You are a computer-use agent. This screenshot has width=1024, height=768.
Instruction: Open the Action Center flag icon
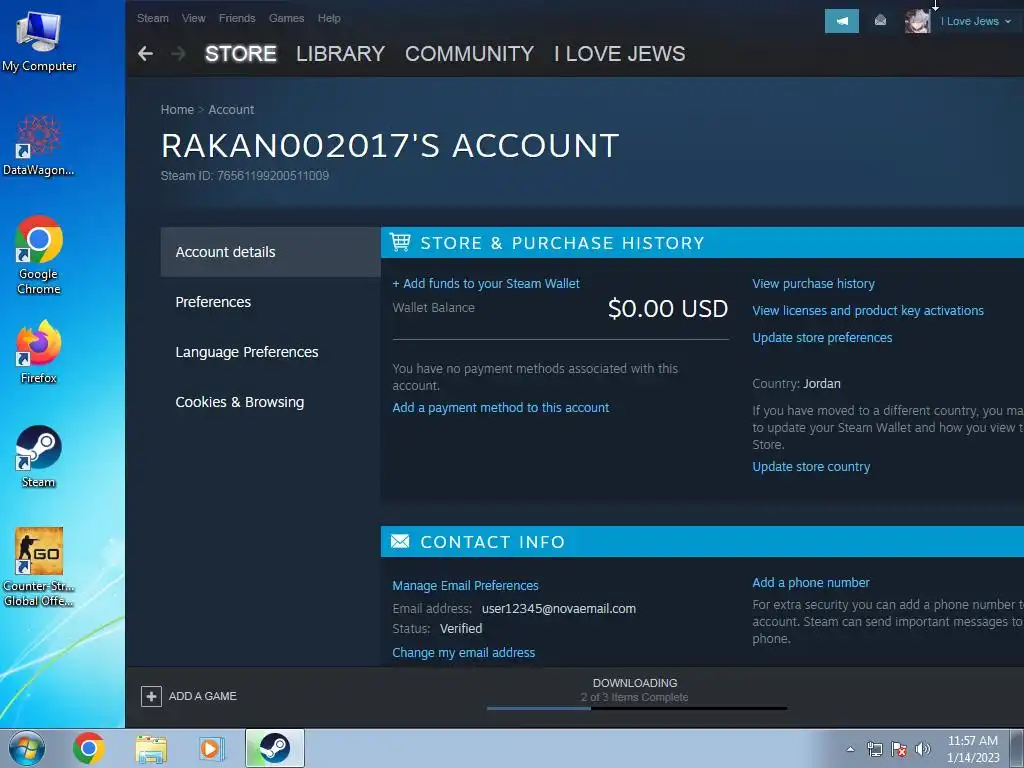tap(899, 749)
